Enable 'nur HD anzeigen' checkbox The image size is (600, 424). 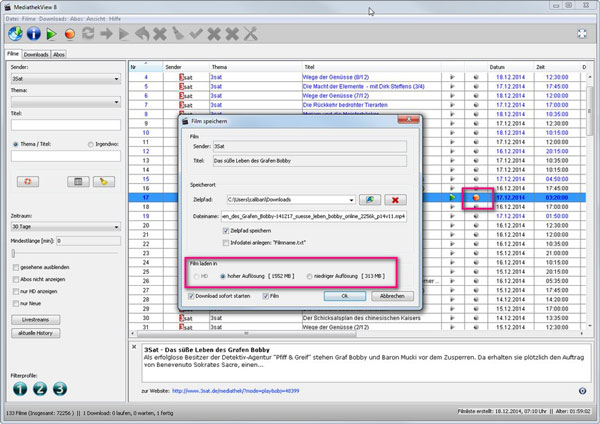(16, 292)
